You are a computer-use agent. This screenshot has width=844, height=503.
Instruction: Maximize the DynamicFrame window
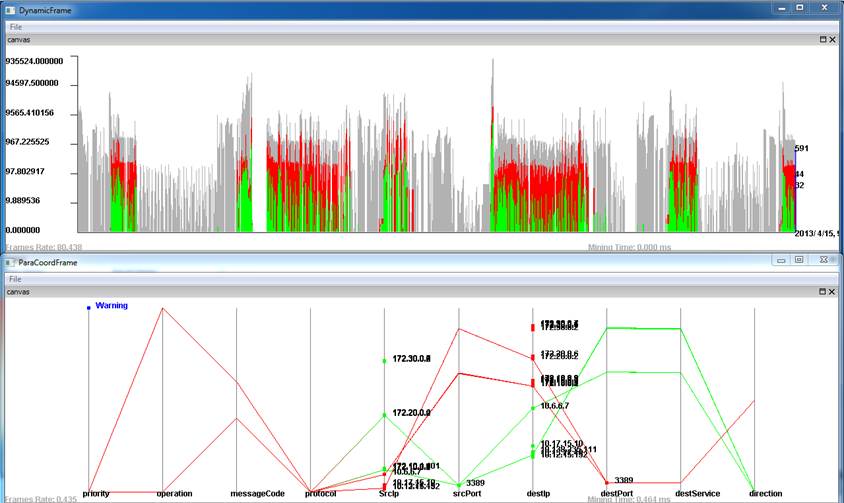pos(800,8)
